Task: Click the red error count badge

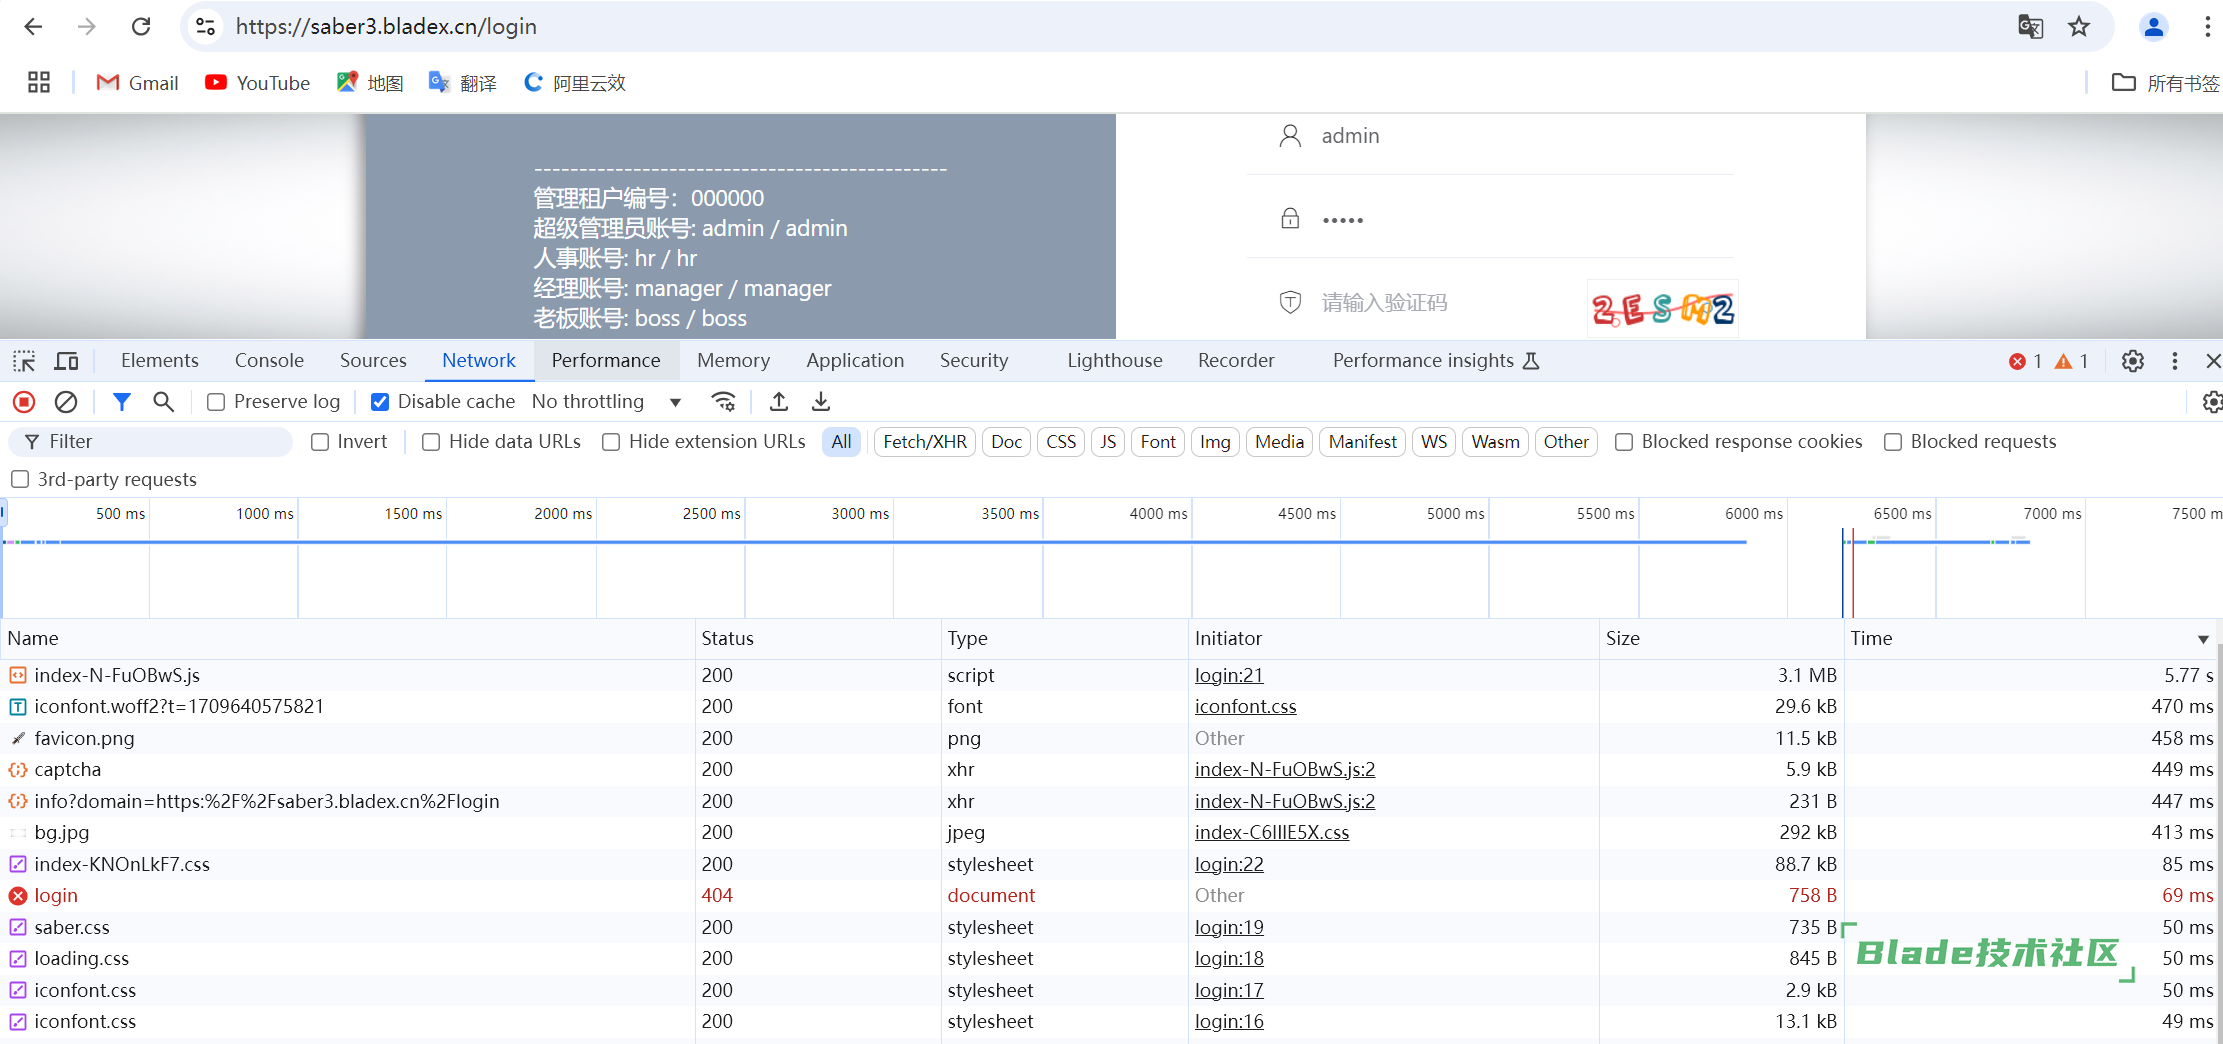Action: pos(2025,362)
